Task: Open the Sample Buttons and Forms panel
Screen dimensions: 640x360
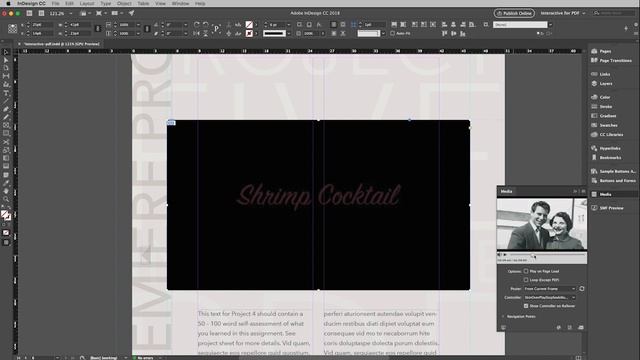Action: [613, 171]
